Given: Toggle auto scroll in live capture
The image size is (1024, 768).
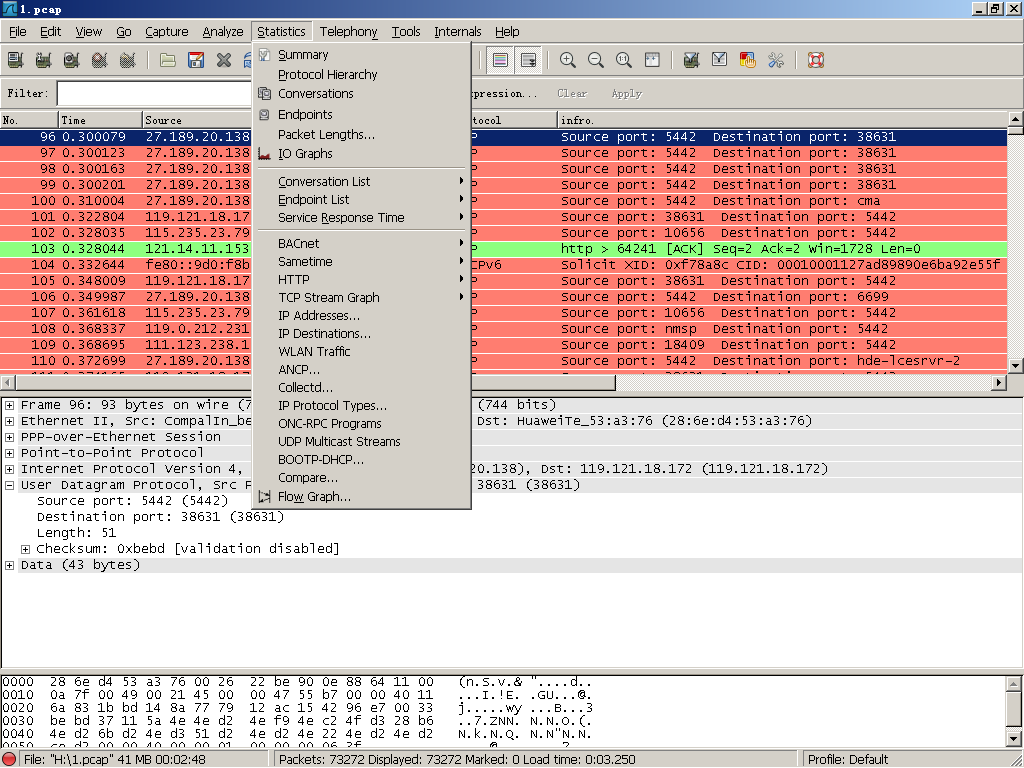Looking at the screenshot, I should 528,60.
